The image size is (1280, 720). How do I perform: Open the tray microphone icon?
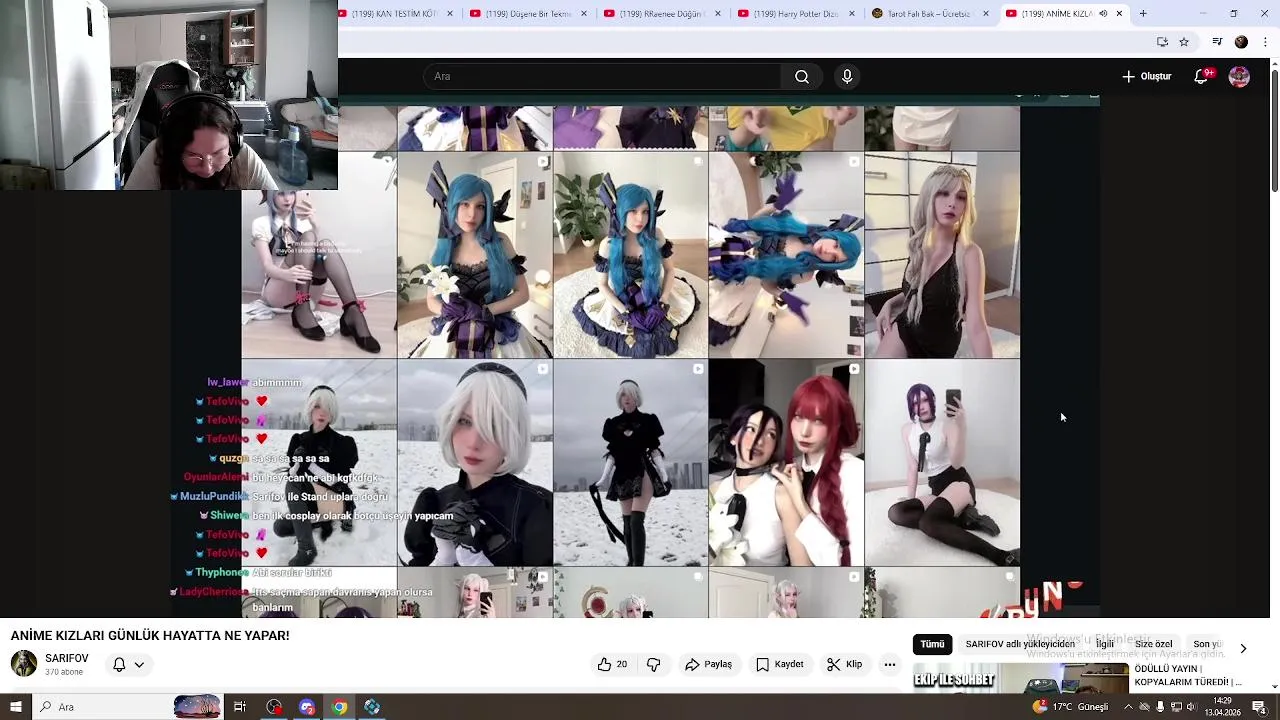(1160, 707)
